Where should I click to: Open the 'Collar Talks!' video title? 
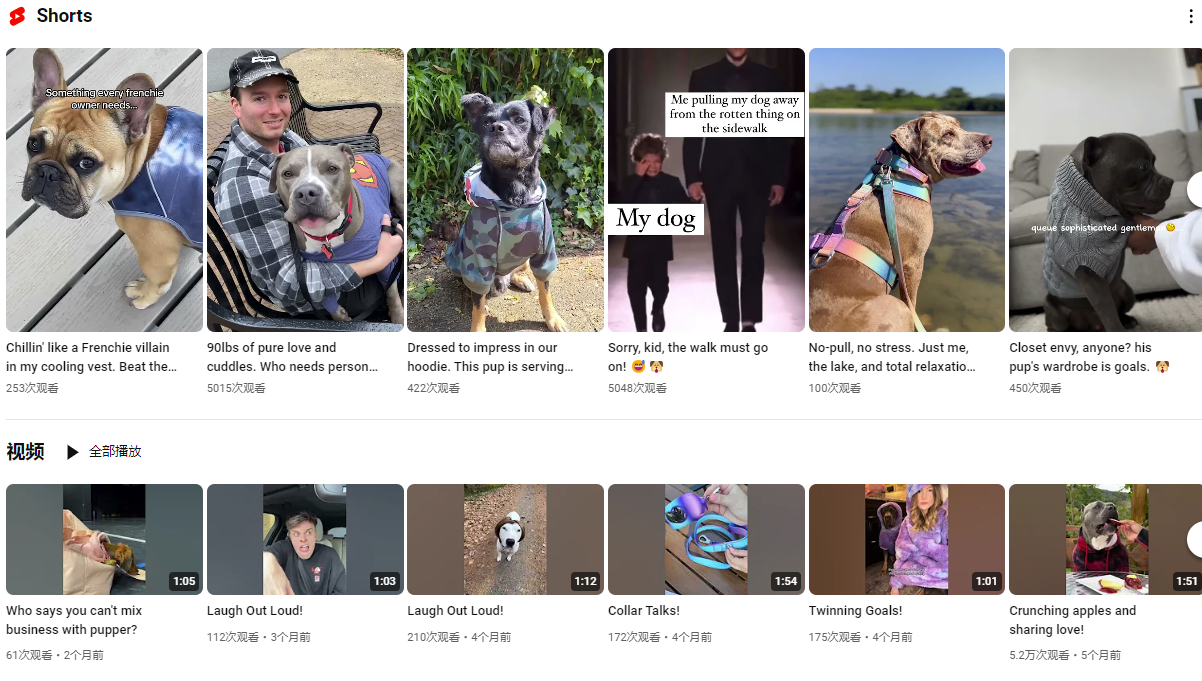(x=644, y=611)
